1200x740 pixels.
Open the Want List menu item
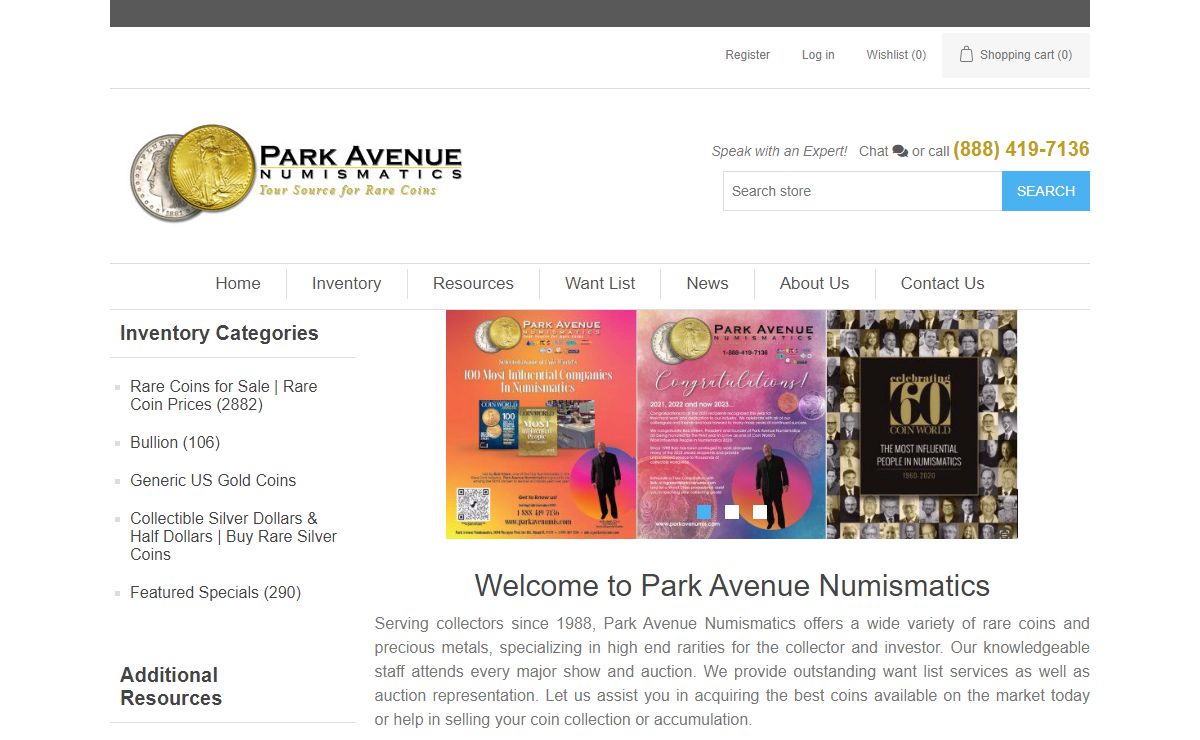600,283
